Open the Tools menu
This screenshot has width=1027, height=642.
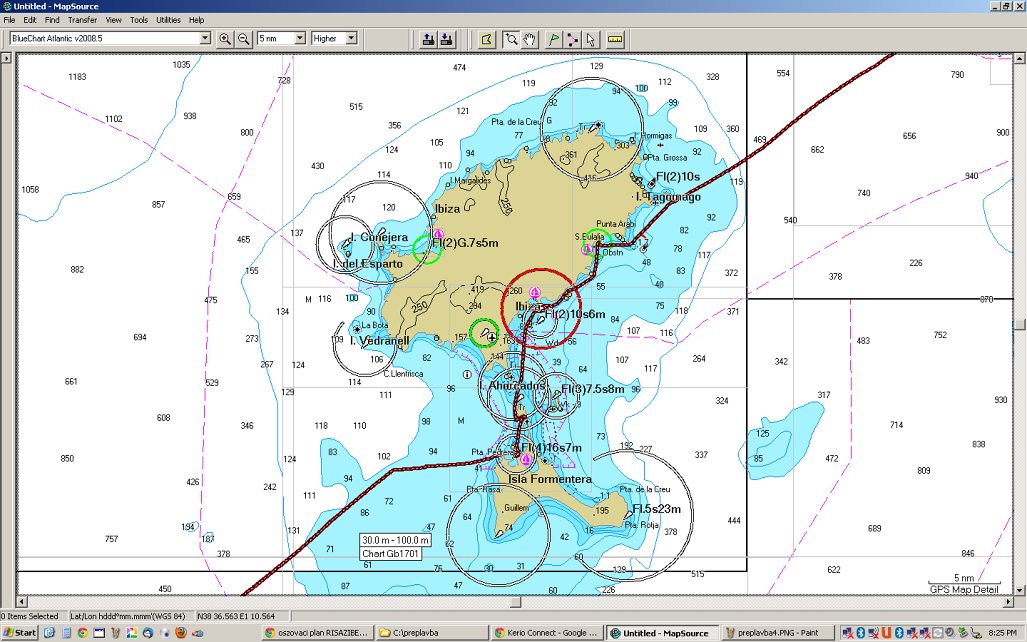tap(139, 20)
